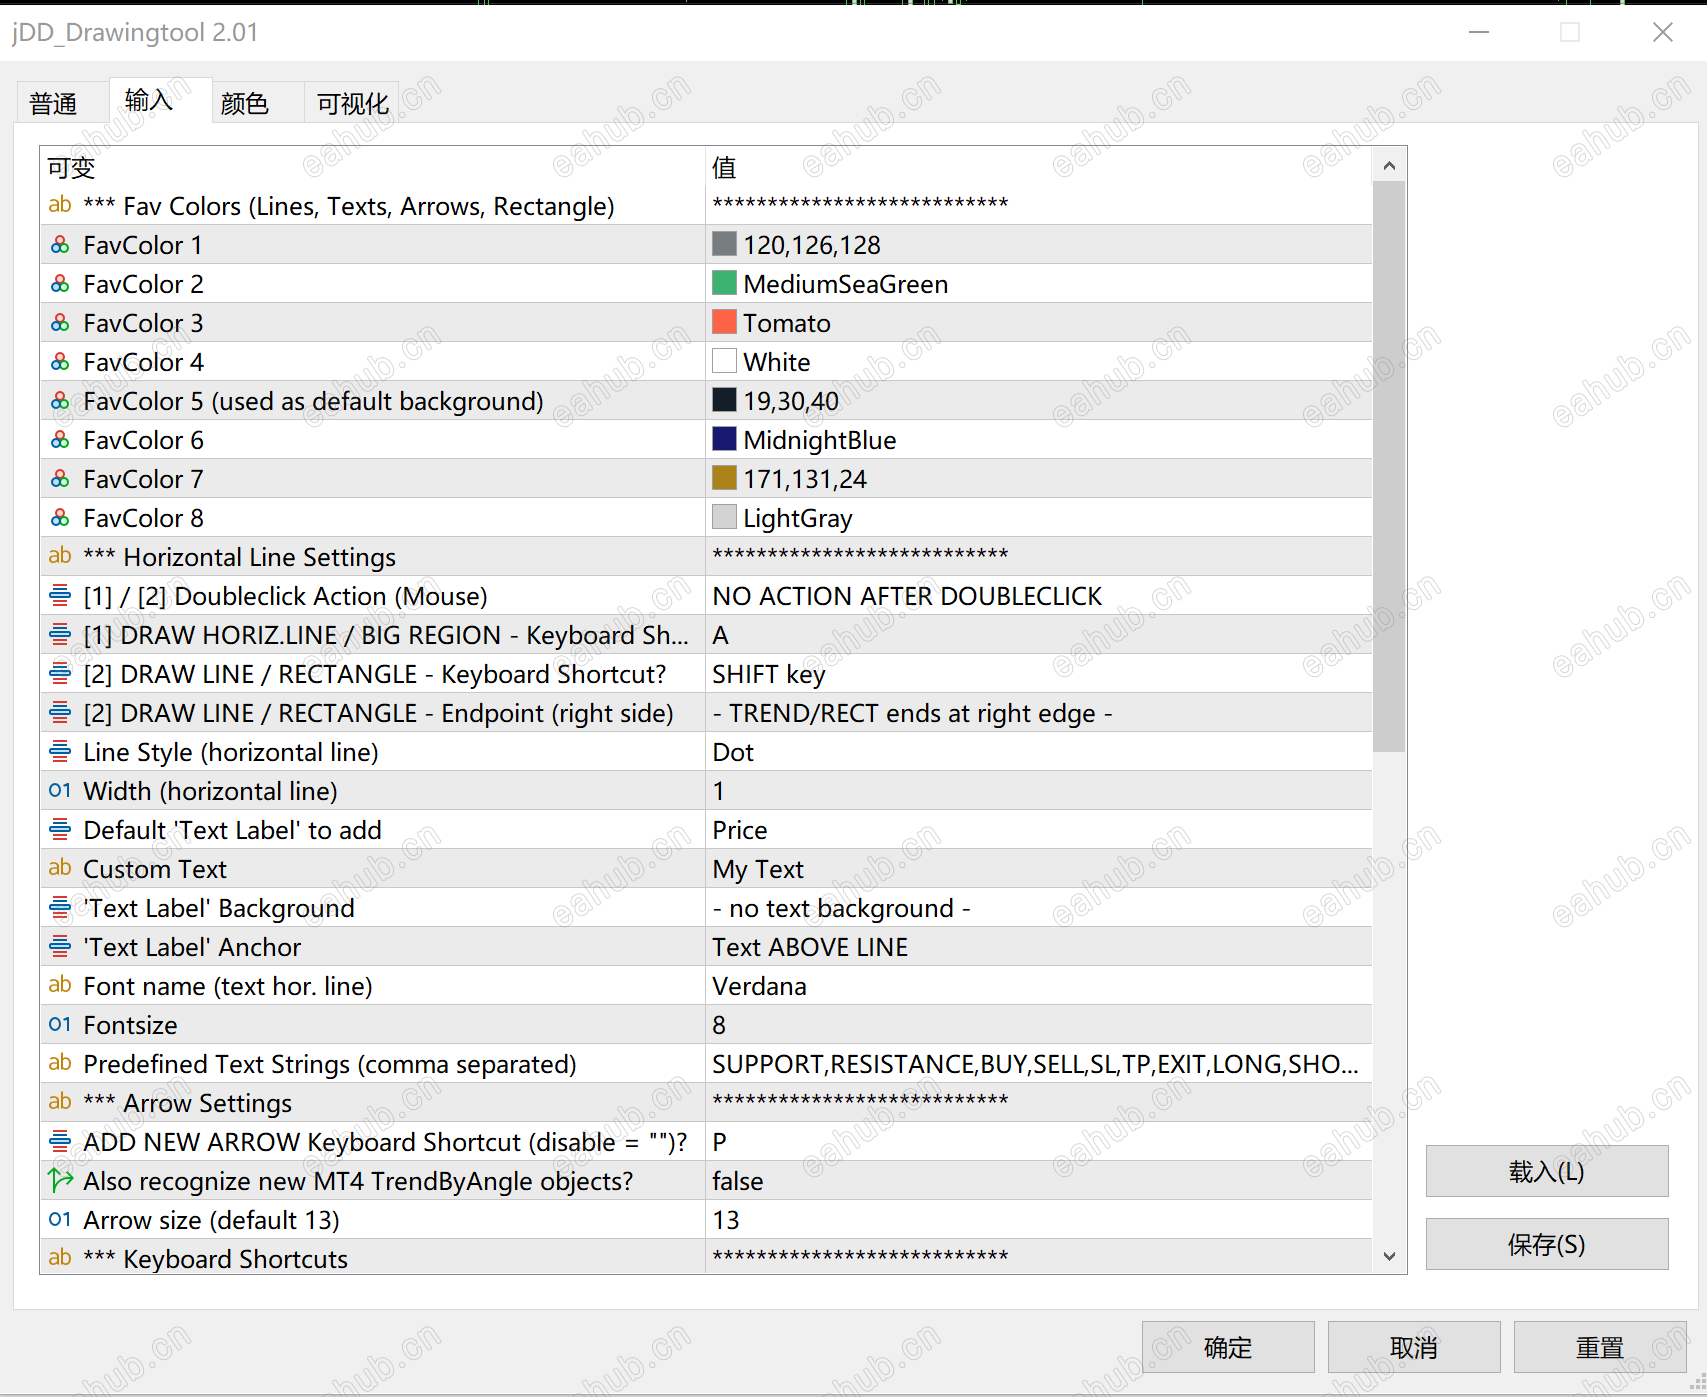Screen dimensions: 1707x1397
Task: Click the enum icon beside Doubleclick Action row
Action: pos(60,596)
